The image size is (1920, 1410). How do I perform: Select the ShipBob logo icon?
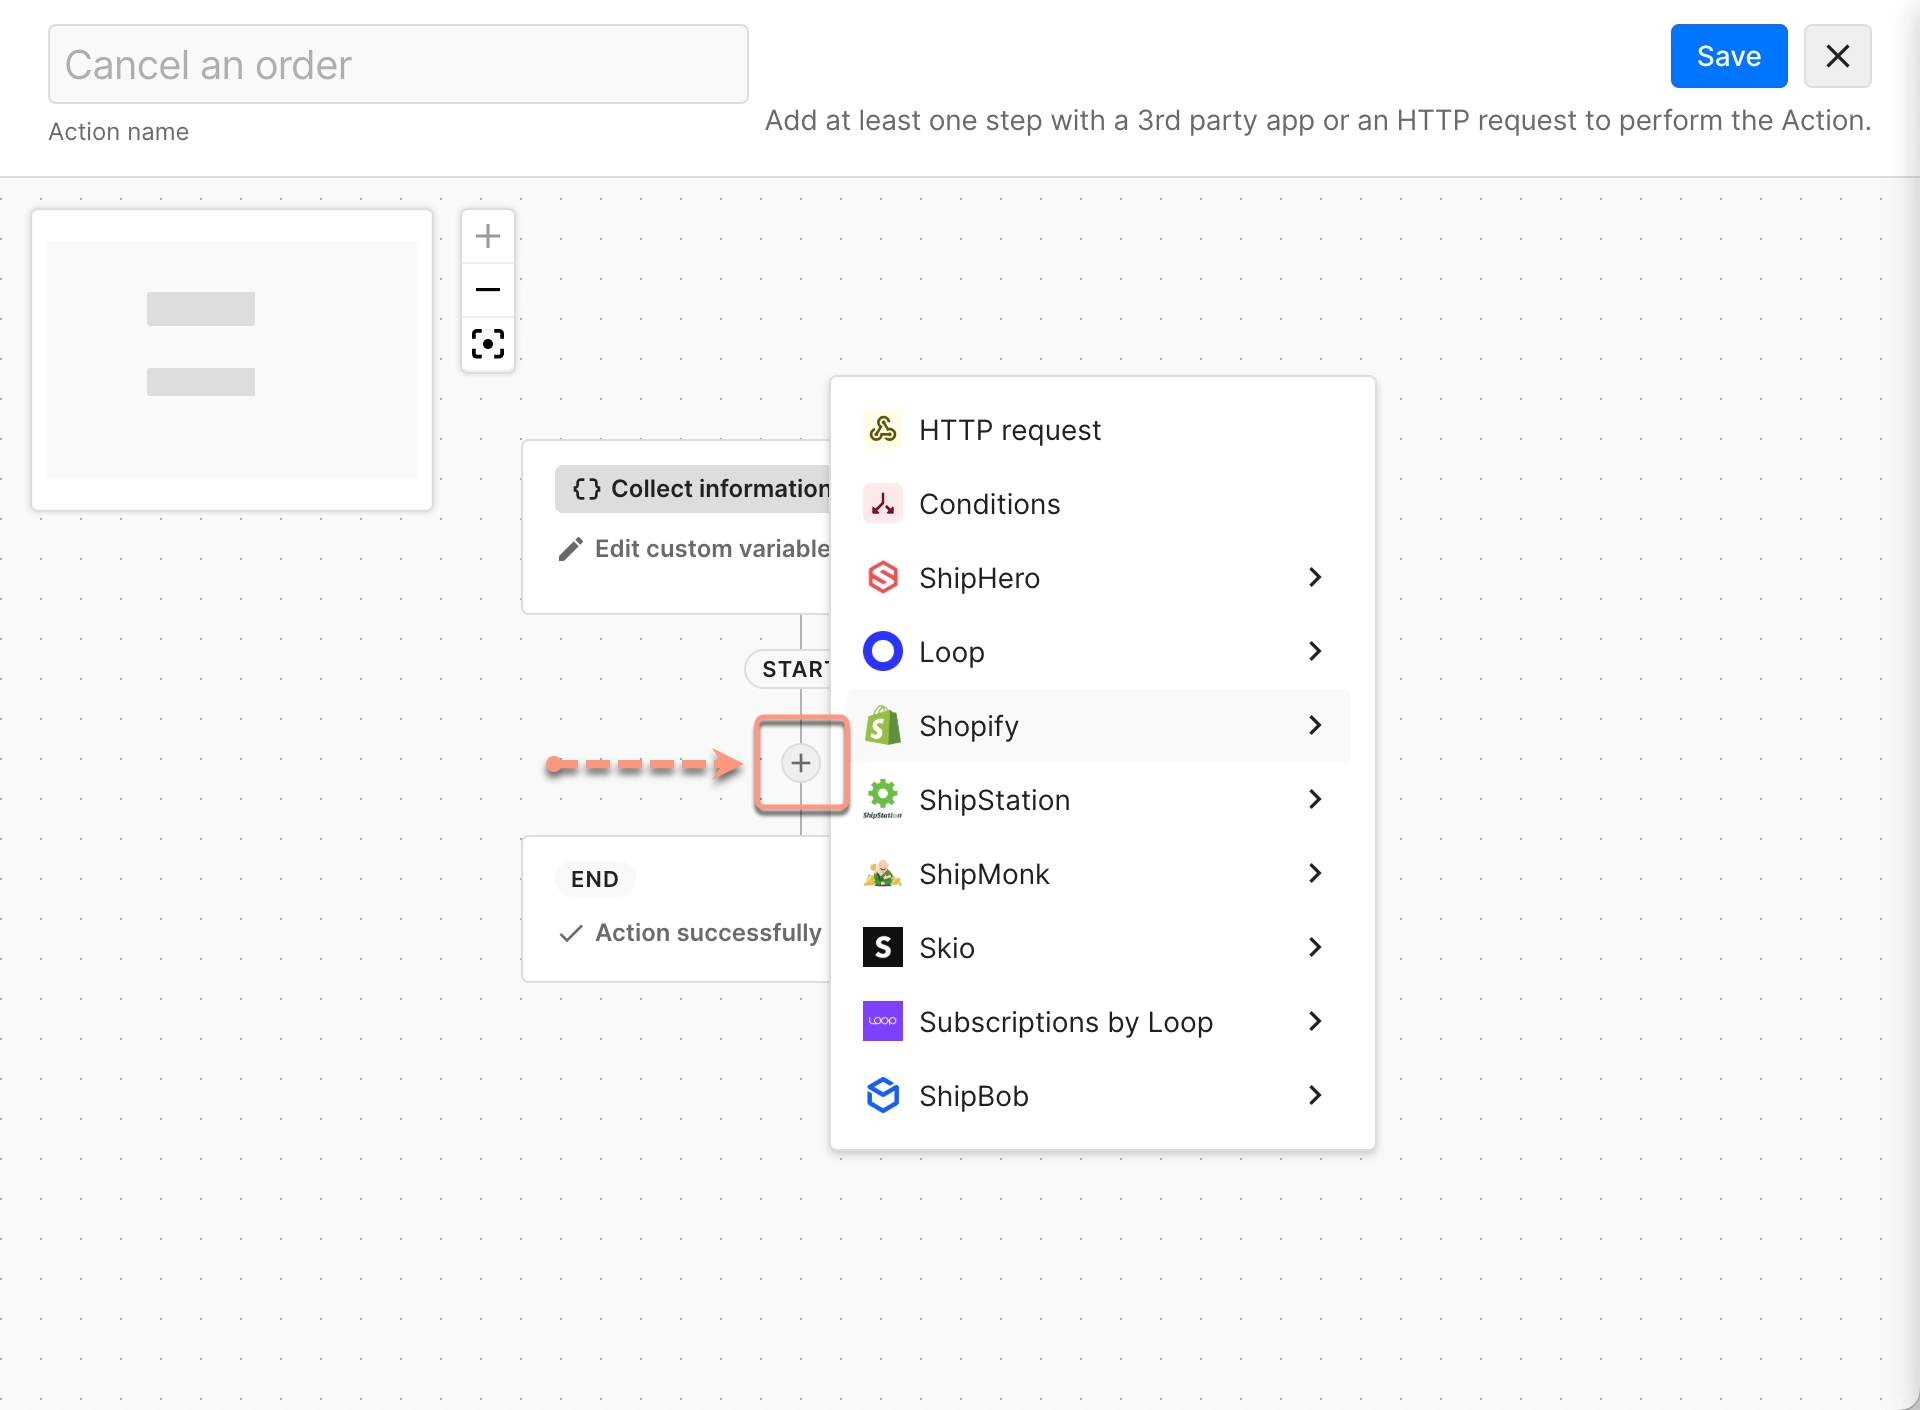point(883,1095)
